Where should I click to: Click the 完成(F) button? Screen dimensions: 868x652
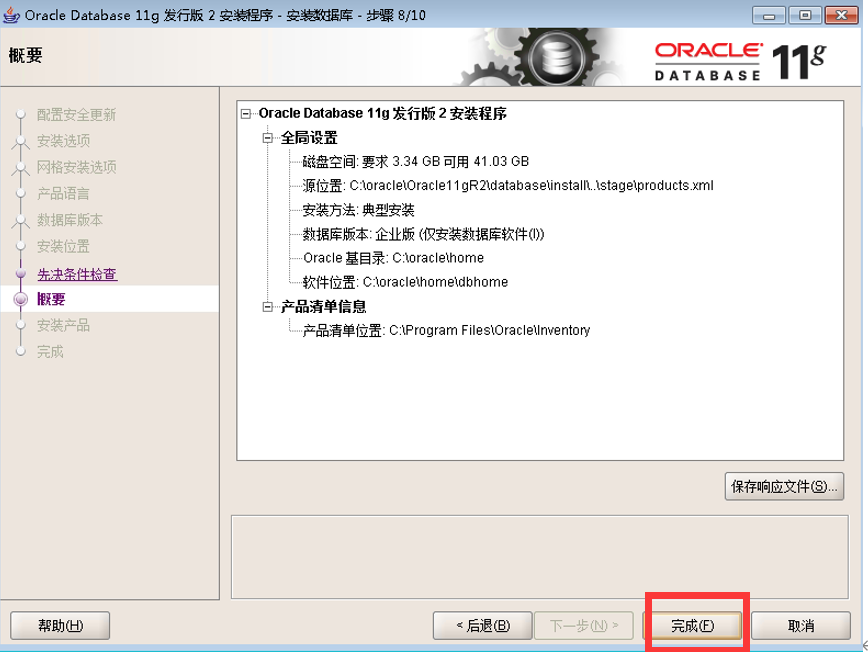point(693,626)
